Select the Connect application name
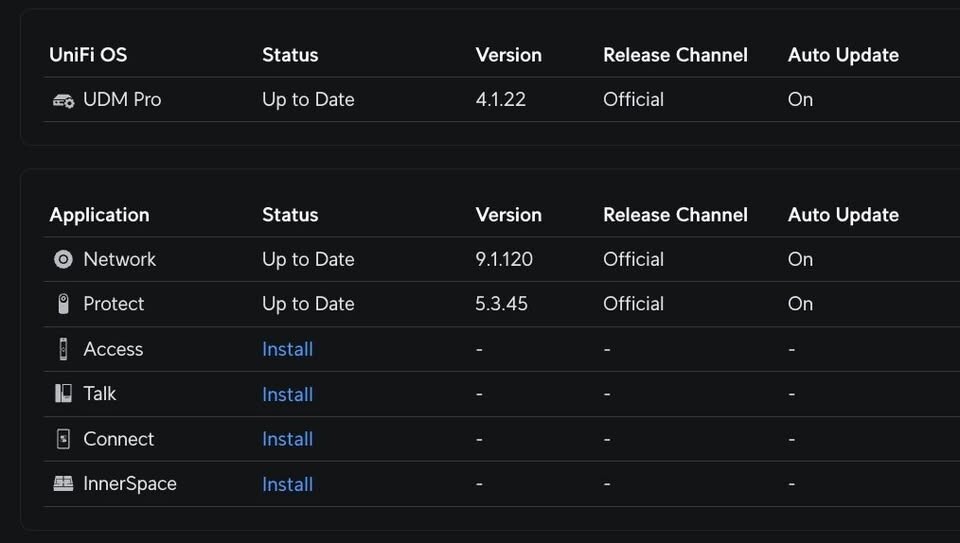This screenshot has height=543, width=960. pos(118,439)
